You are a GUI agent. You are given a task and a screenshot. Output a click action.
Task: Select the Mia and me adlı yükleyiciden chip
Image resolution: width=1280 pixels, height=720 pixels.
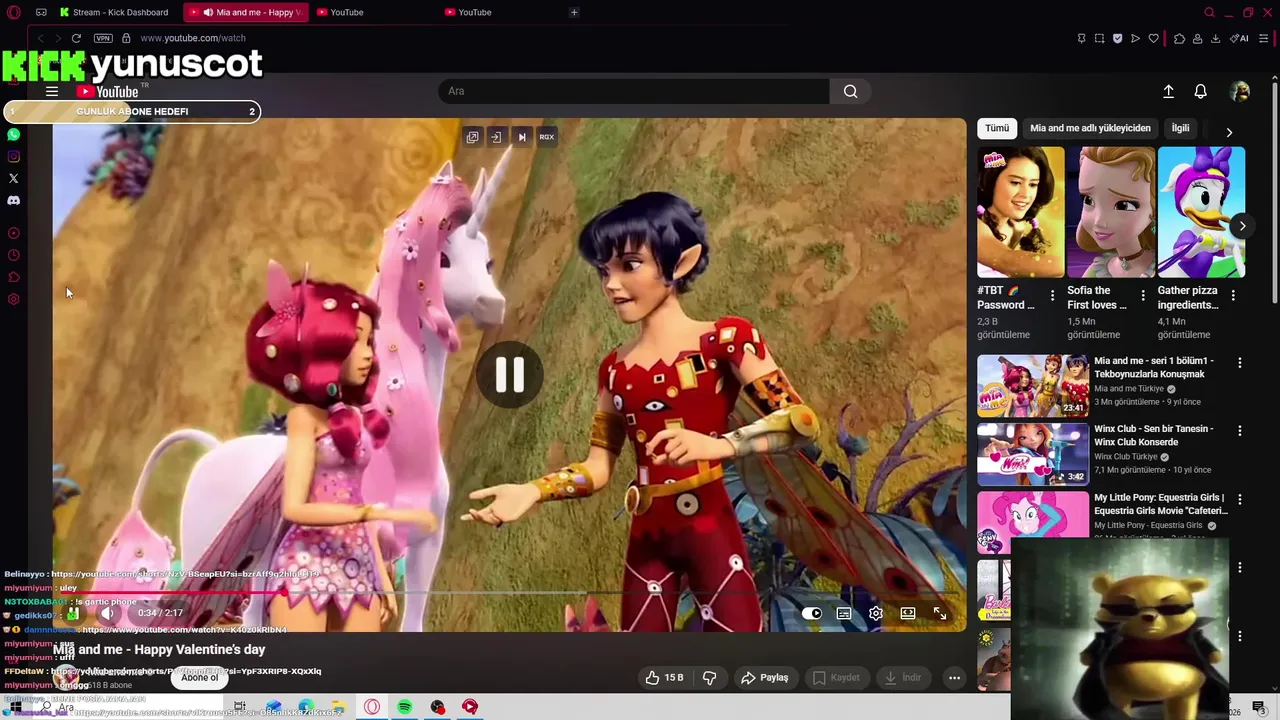click(1090, 128)
